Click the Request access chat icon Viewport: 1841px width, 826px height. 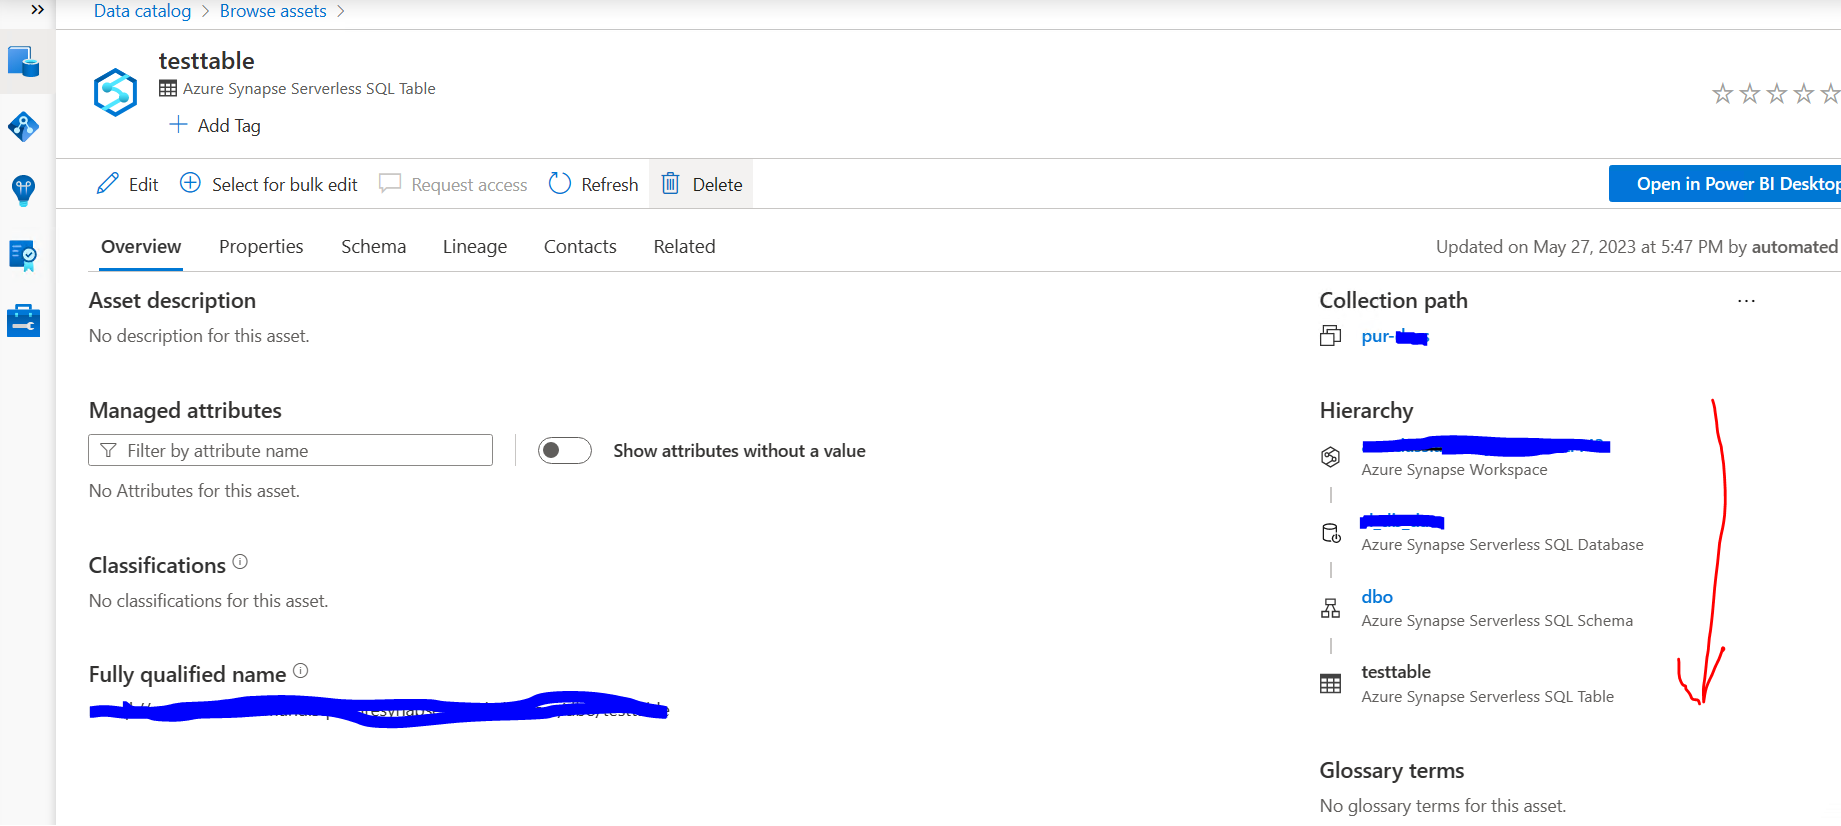point(390,184)
